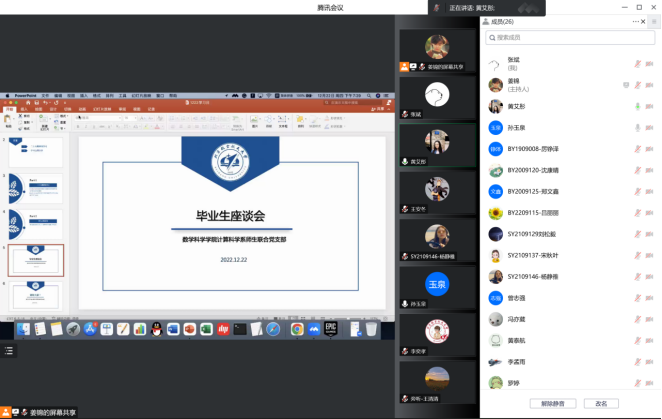662x419 pixels.
Task: Expand the list icon below the shared screen
Action: point(9,350)
